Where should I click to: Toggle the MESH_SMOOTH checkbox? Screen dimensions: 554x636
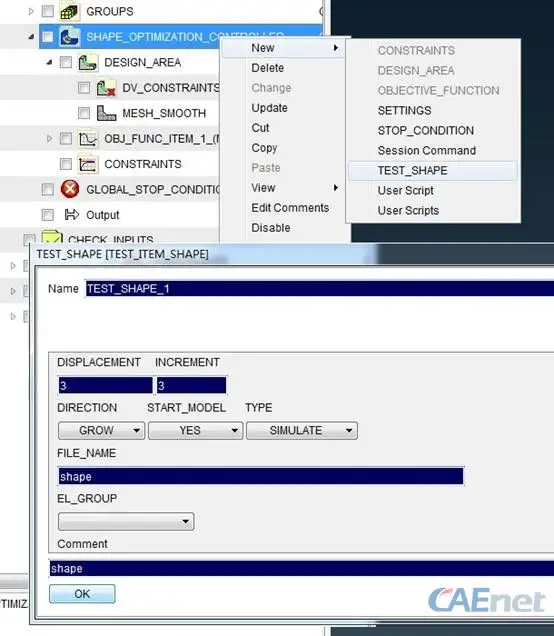84,113
